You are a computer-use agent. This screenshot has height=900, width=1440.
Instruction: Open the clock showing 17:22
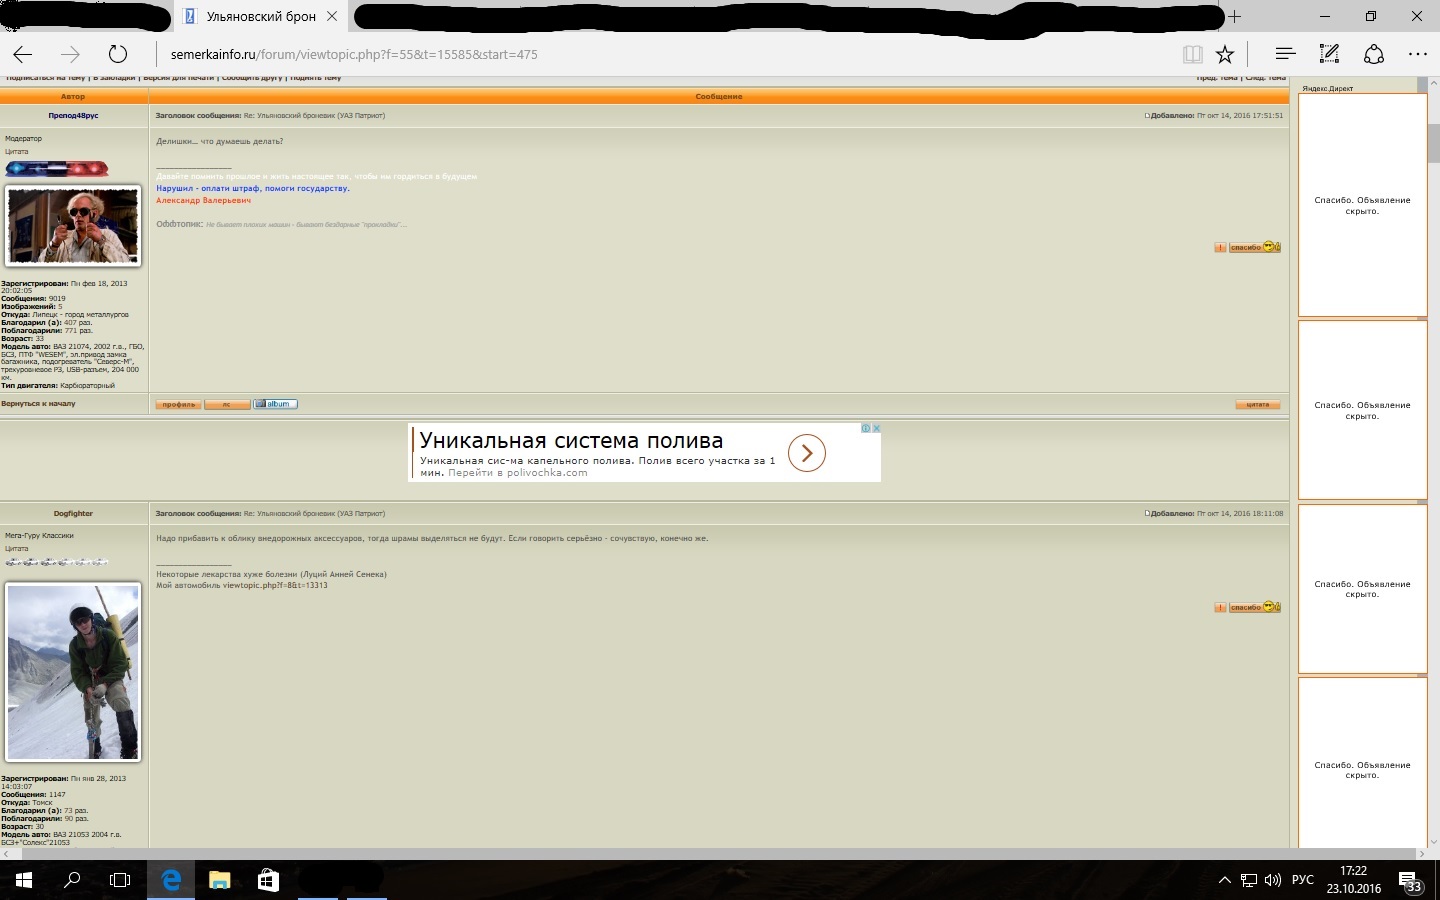pos(1354,880)
